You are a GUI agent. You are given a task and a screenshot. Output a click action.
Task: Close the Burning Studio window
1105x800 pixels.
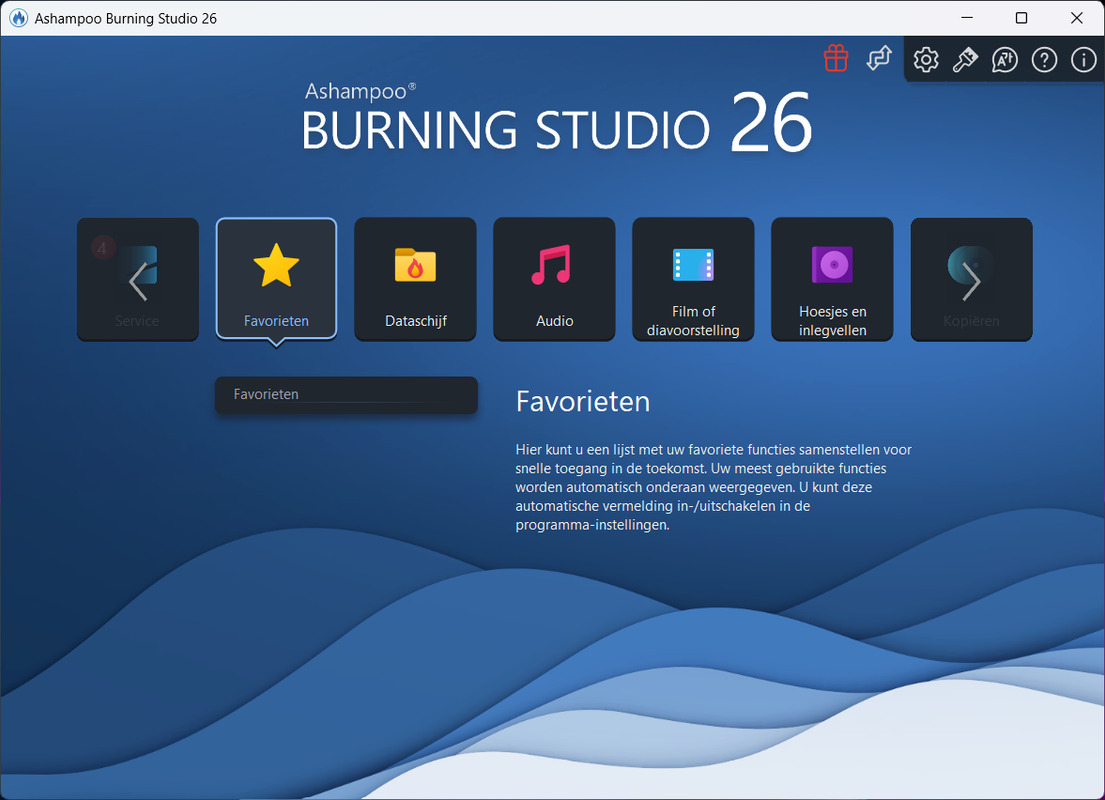click(x=1076, y=18)
